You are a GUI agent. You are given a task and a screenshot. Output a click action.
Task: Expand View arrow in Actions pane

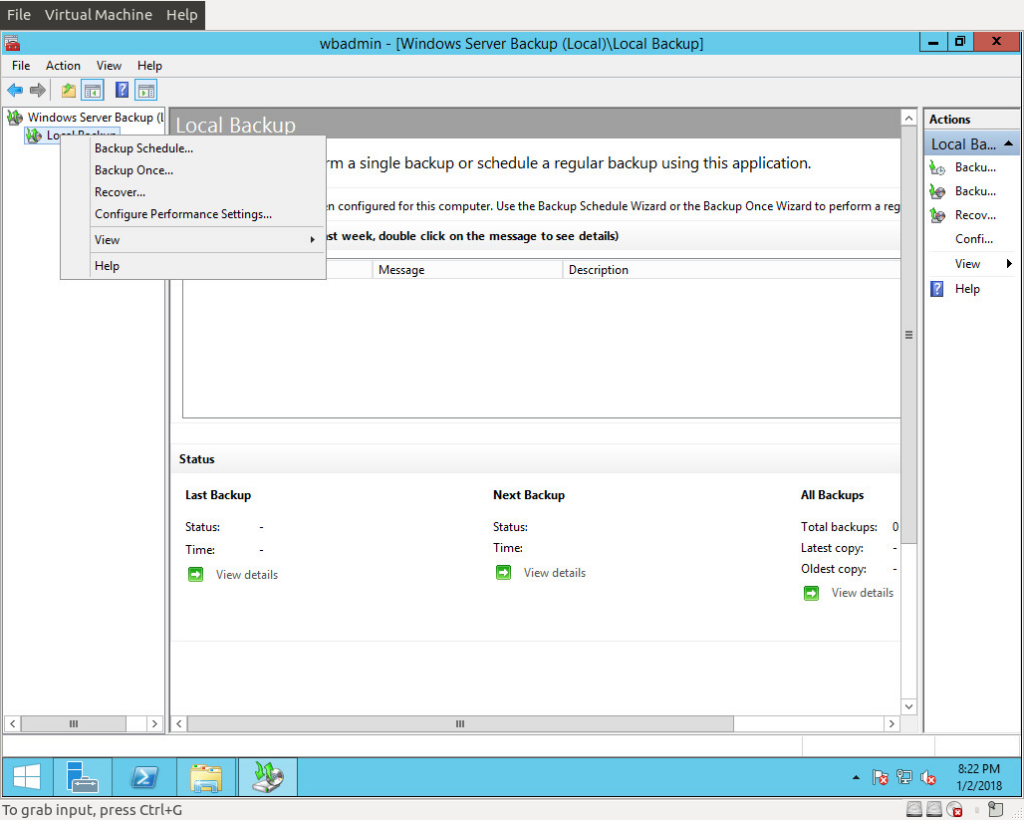click(1009, 264)
